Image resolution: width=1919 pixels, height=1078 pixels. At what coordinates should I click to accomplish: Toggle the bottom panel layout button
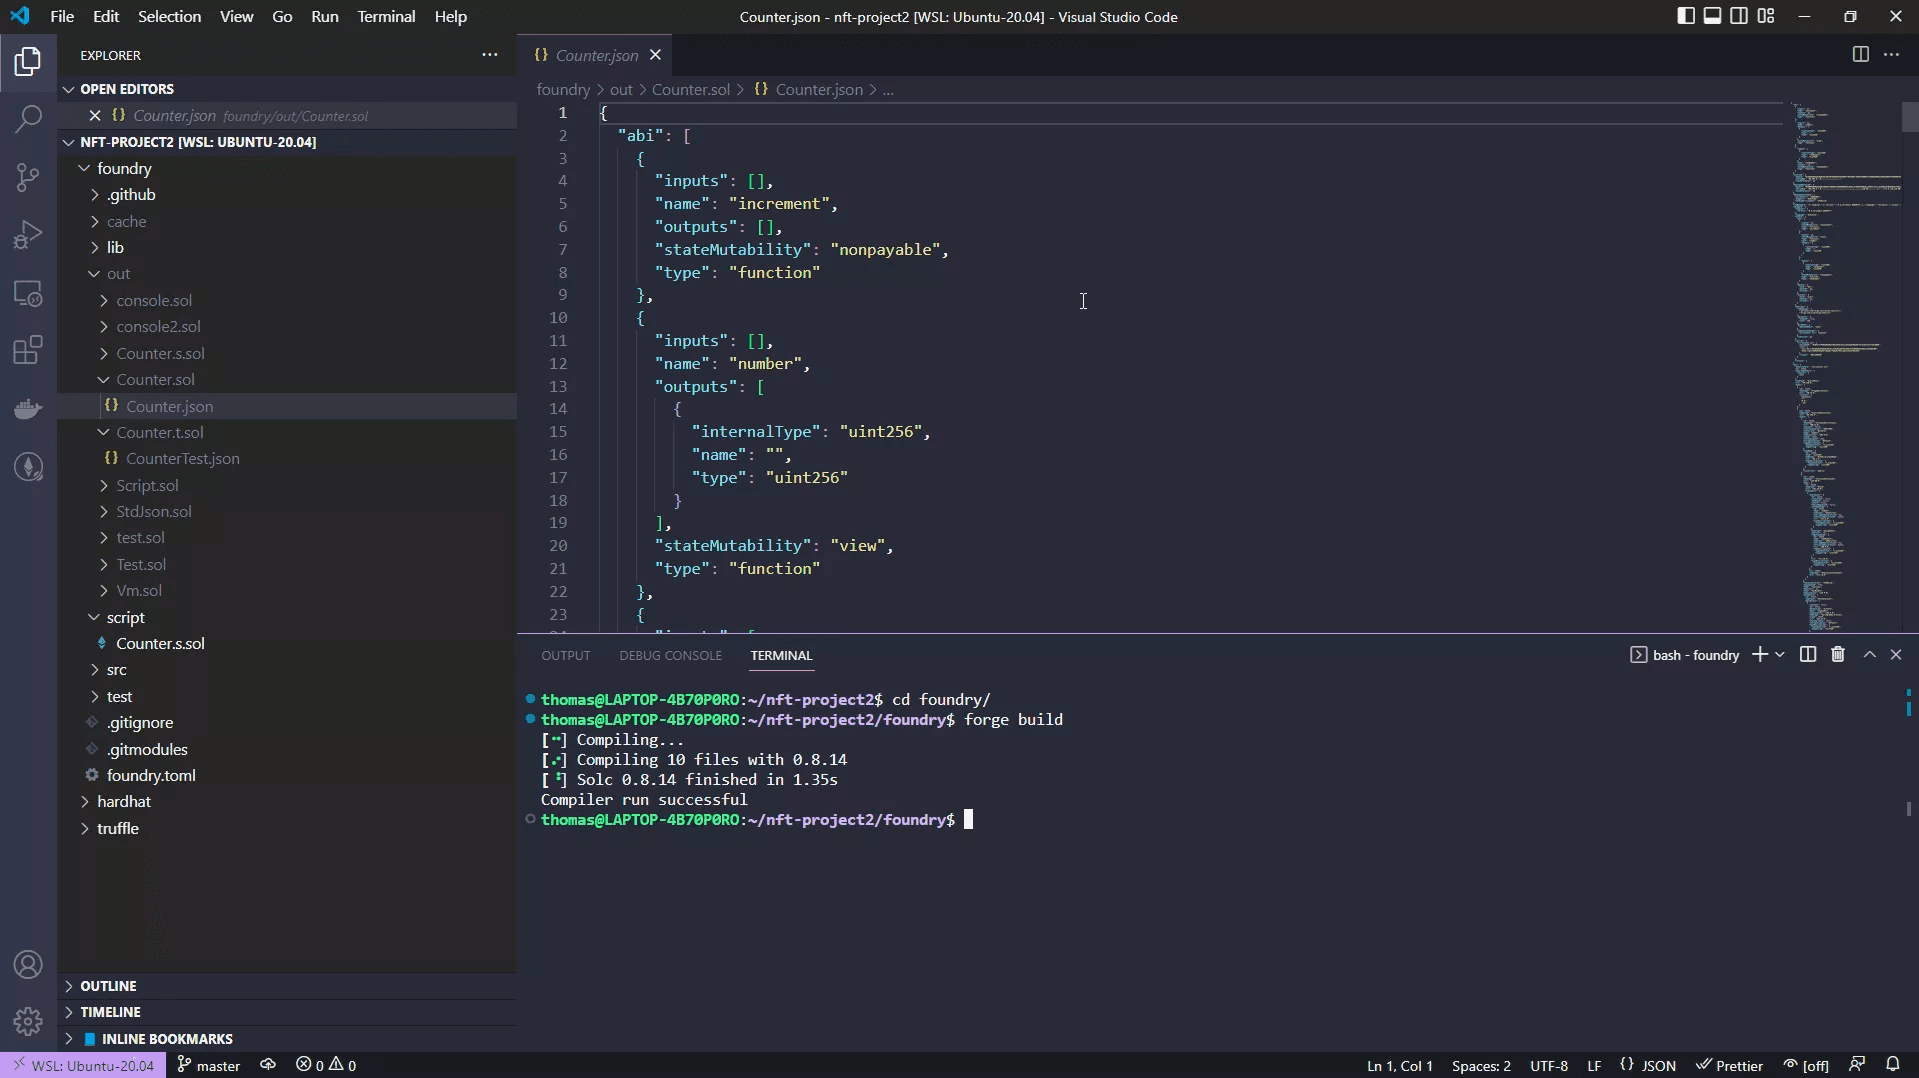[1713, 16]
